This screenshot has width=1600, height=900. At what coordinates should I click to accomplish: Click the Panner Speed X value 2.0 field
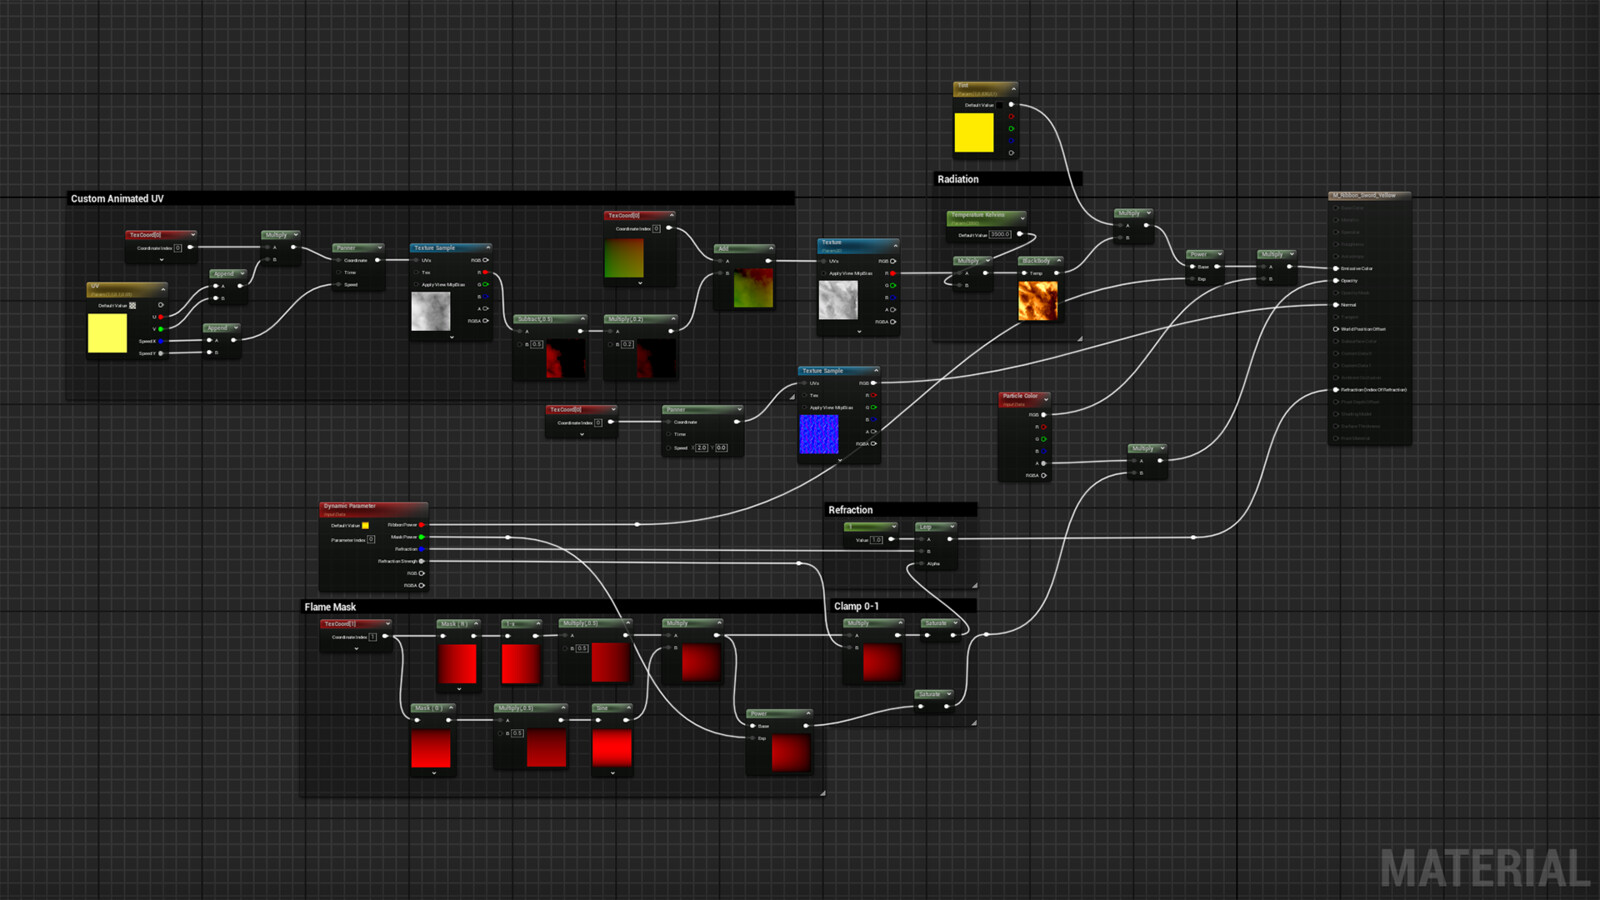[x=701, y=447]
